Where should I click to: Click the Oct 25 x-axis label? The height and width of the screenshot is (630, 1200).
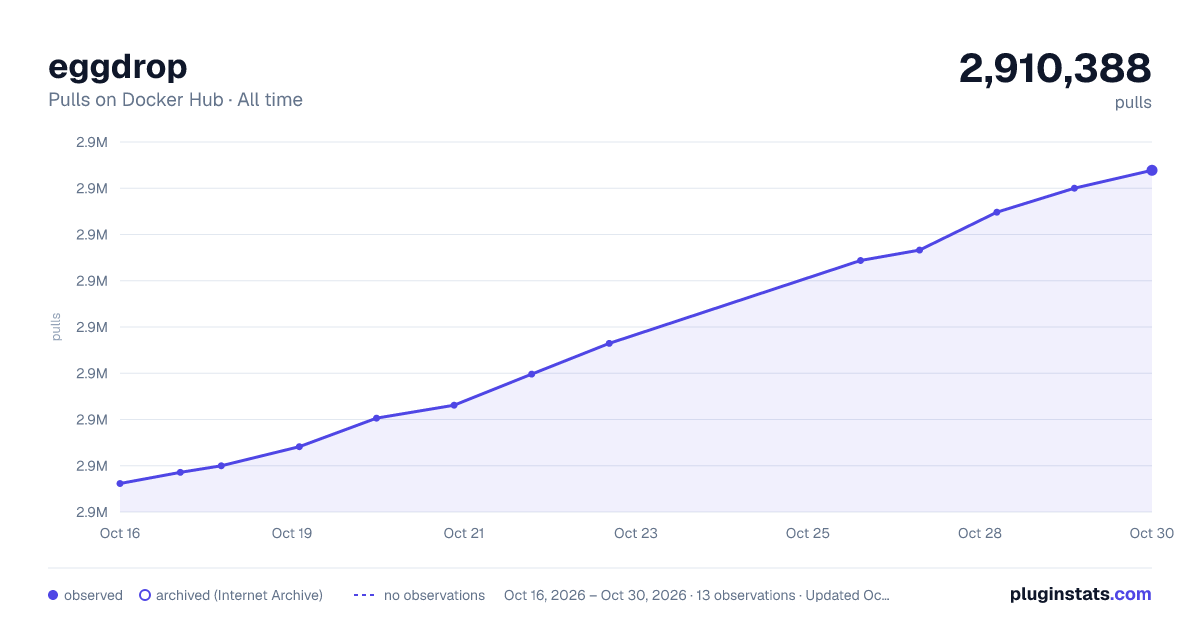click(808, 533)
